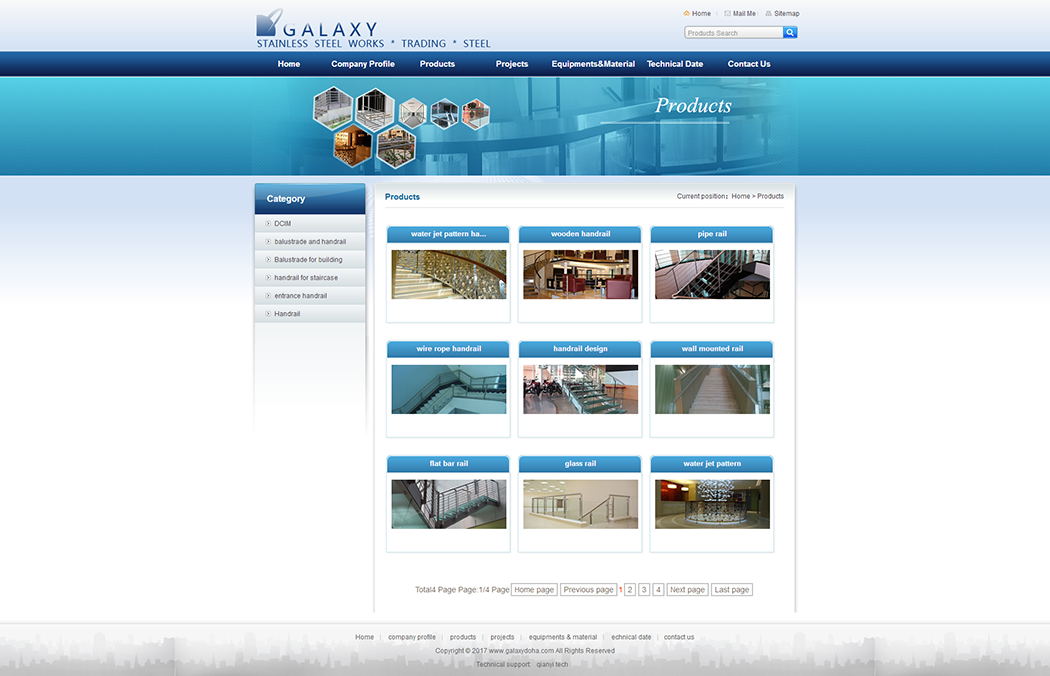Image resolution: width=1050 pixels, height=676 pixels.
Task: Jump to the Last page button
Action: click(732, 590)
